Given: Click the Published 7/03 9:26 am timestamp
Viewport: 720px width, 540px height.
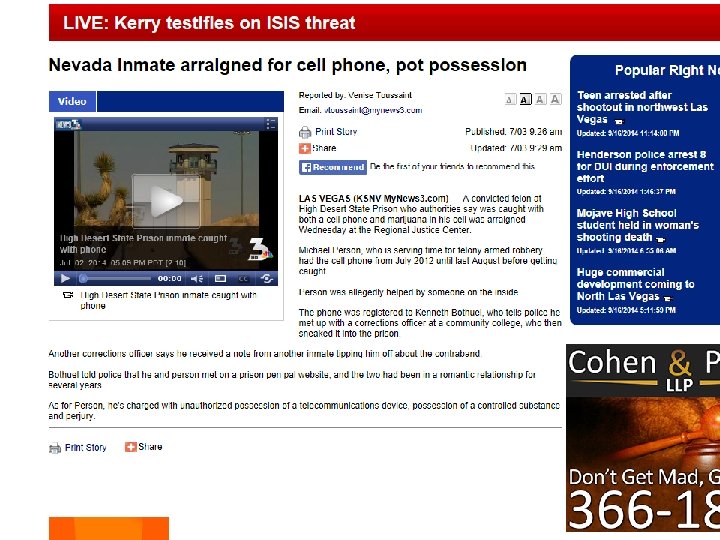Looking at the screenshot, I should 513,132.
